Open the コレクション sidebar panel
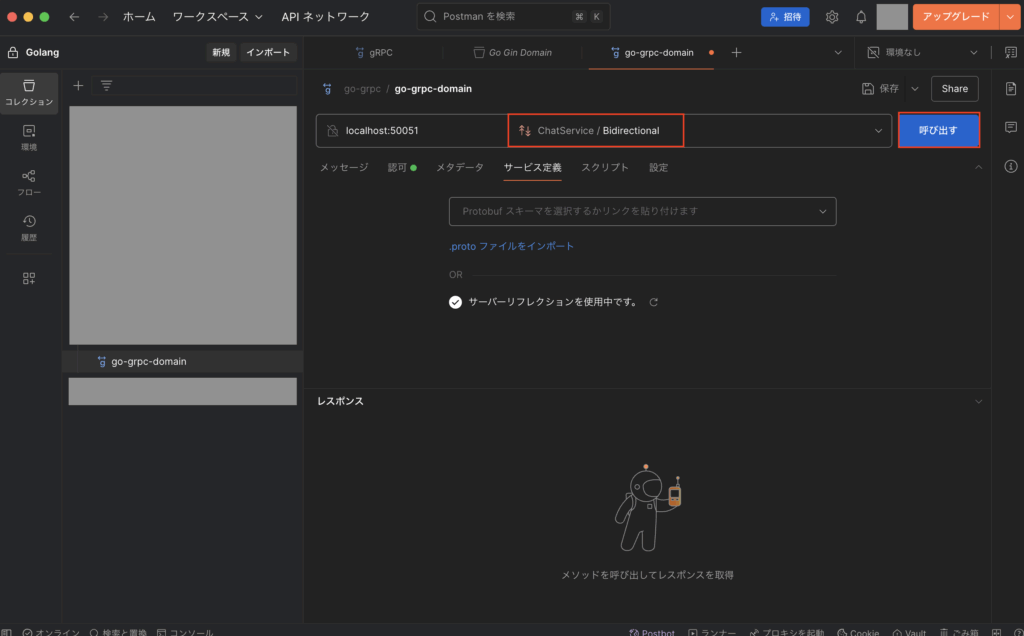 [x=29, y=93]
